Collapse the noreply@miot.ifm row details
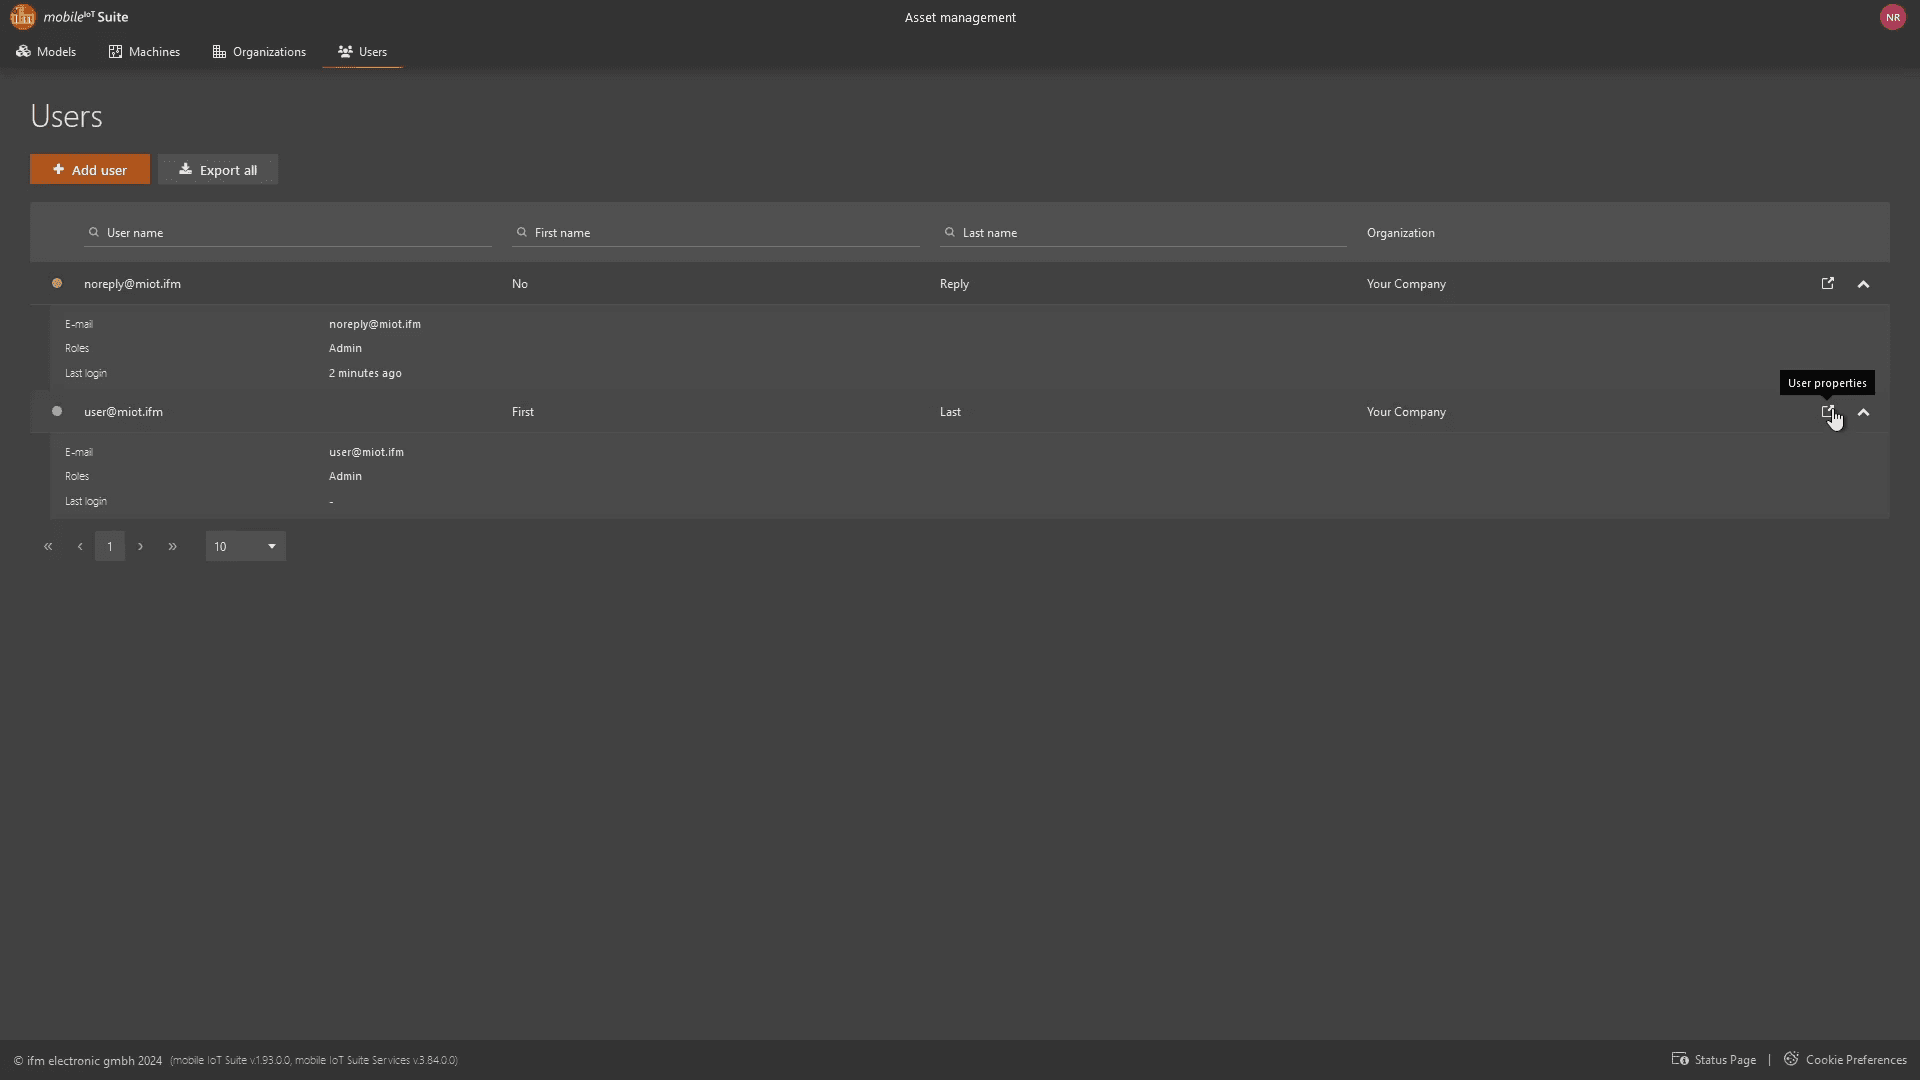The height and width of the screenshot is (1080, 1920). [x=1863, y=285]
